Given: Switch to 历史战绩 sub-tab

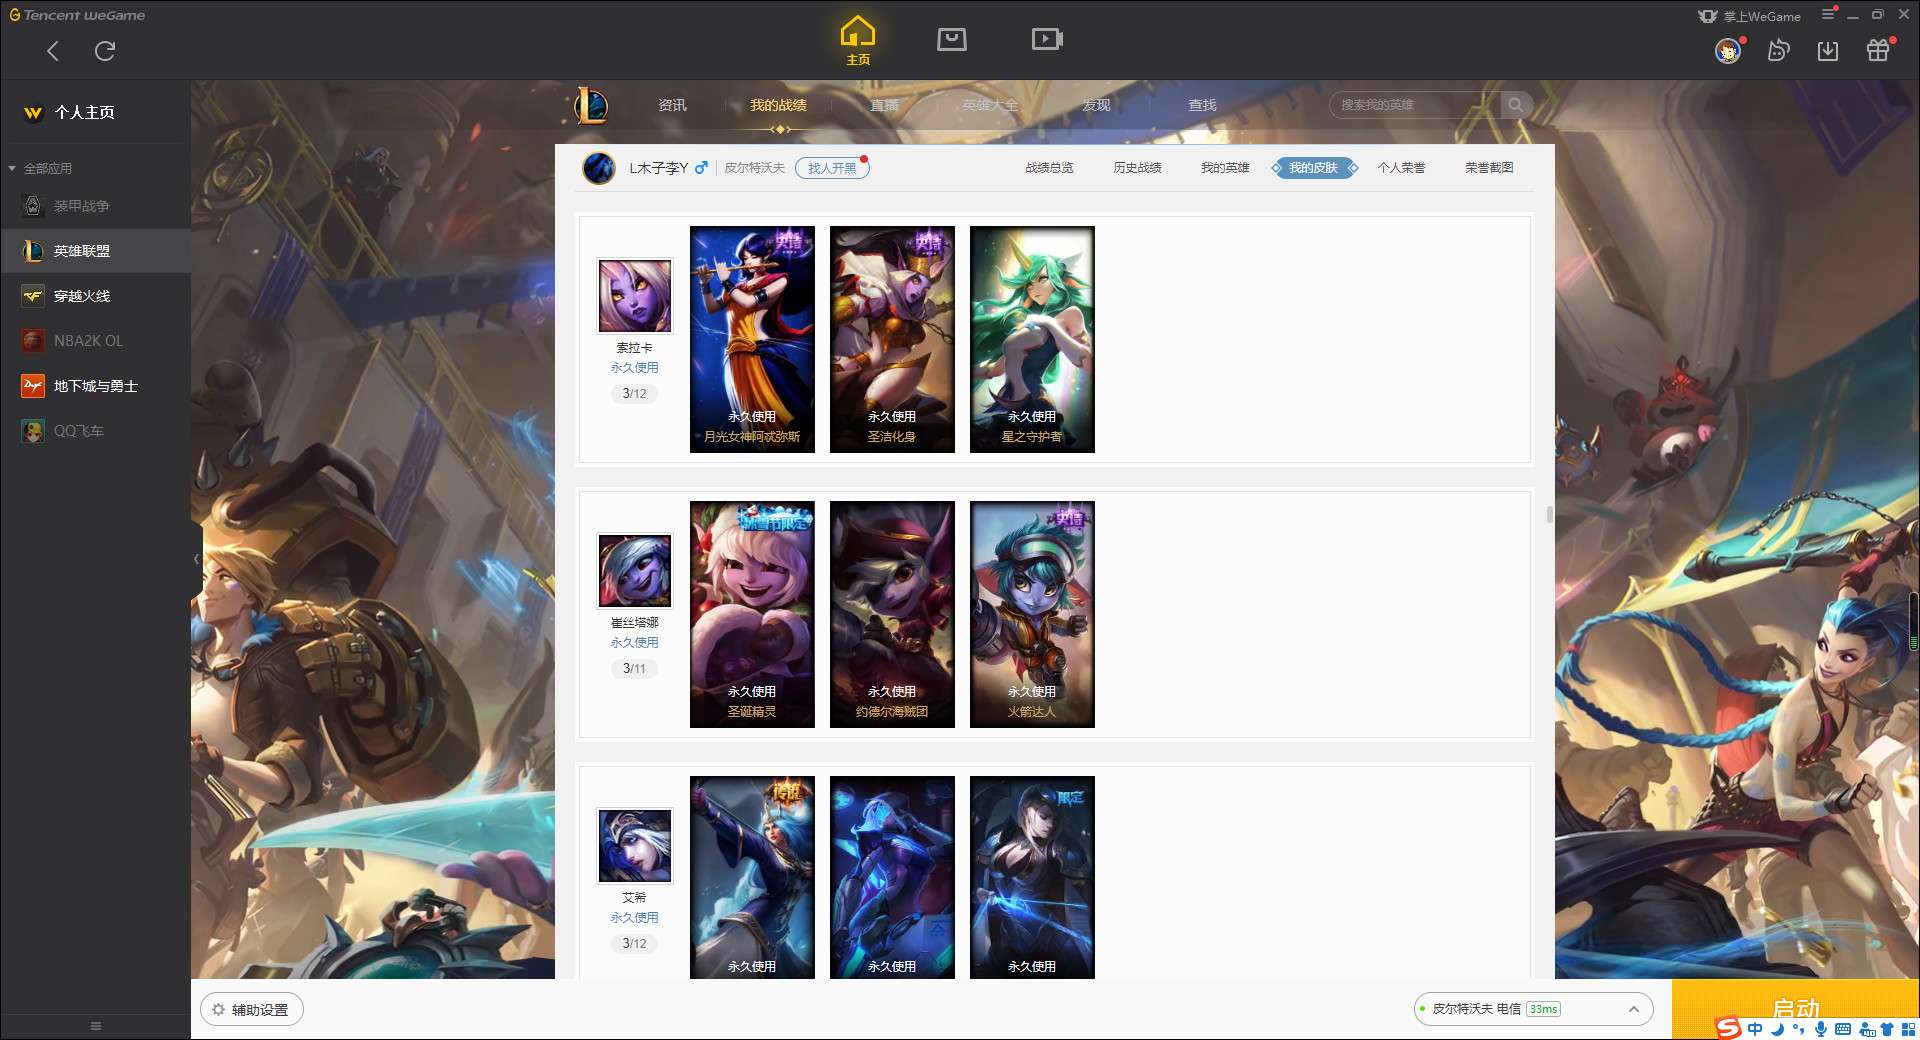Looking at the screenshot, I should [x=1137, y=168].
